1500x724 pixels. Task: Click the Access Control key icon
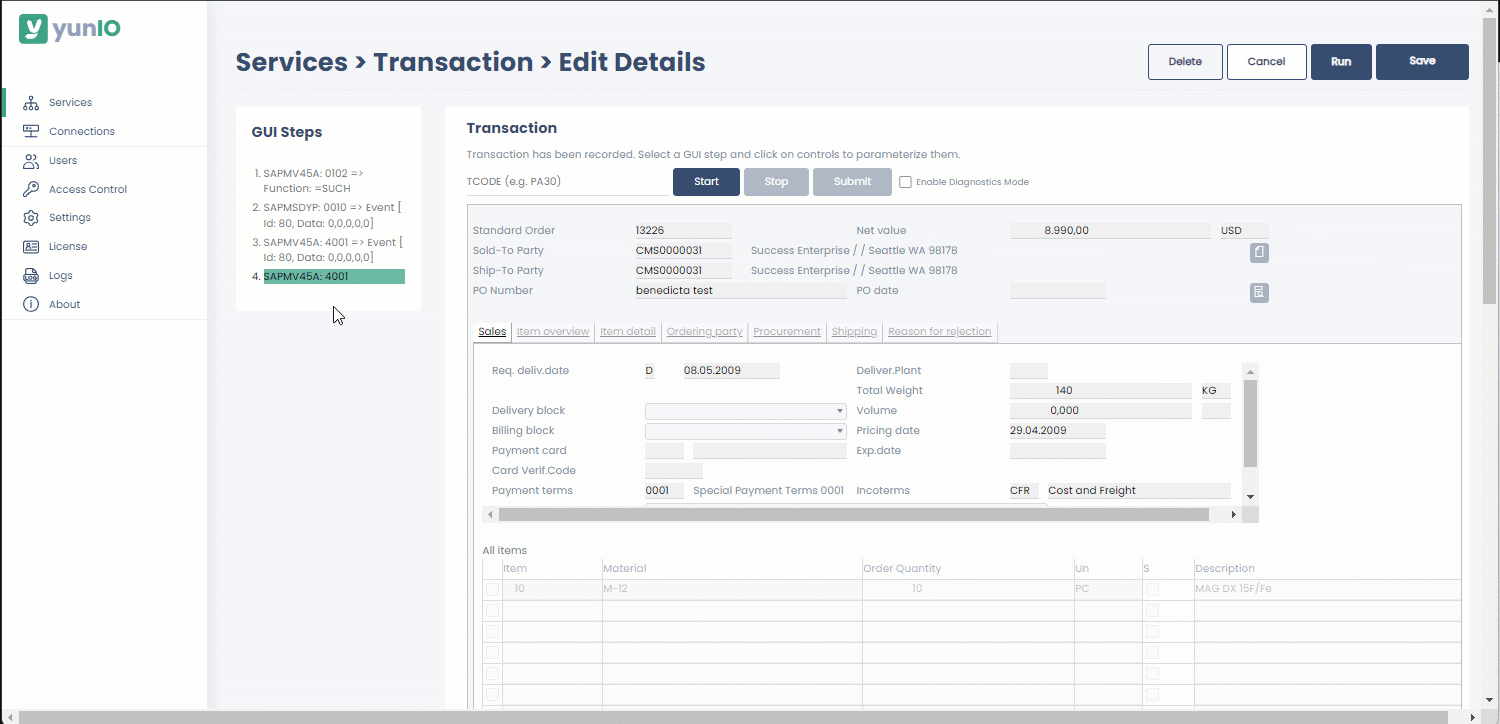31,189
